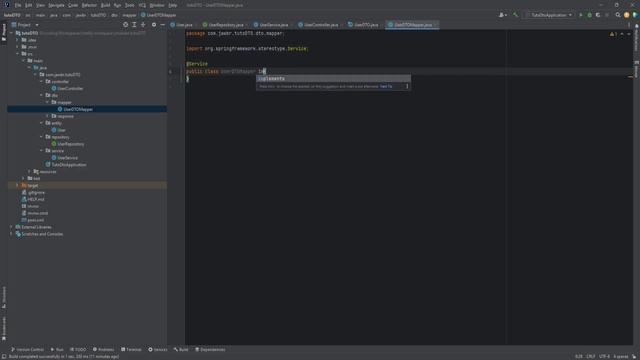The image size is (640, 360).
Task: Open Search Everywhere magnifier icon
Action: (x=618, y=15)
